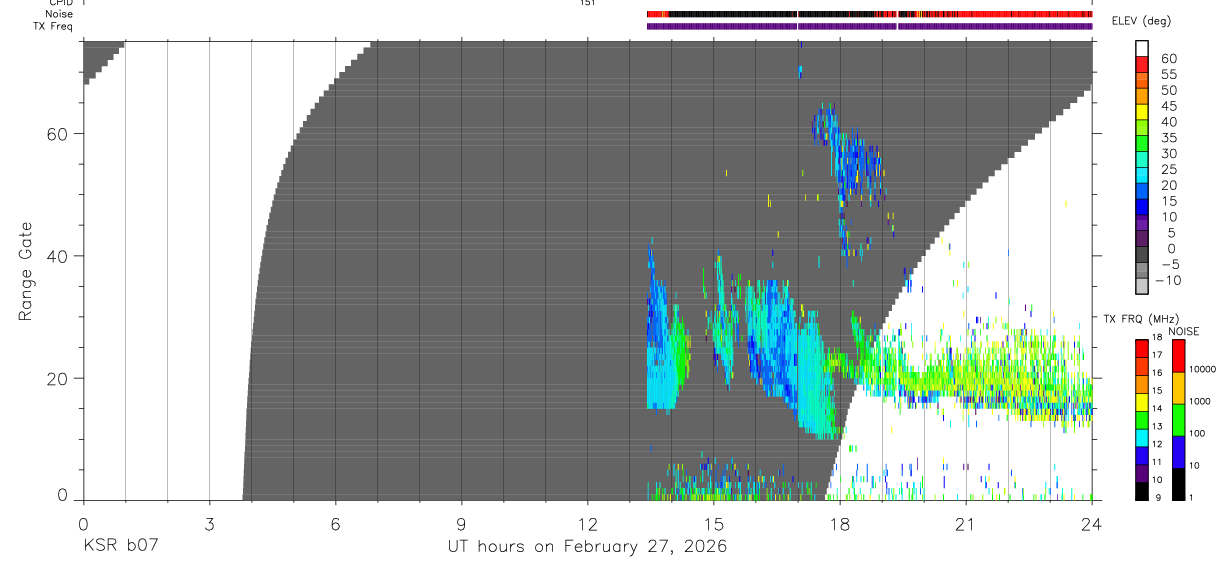Click the amber segment of NOISE color bar
This screenshot has height=567, width=1228.
pyautogui.click(x=1179, y=388)
